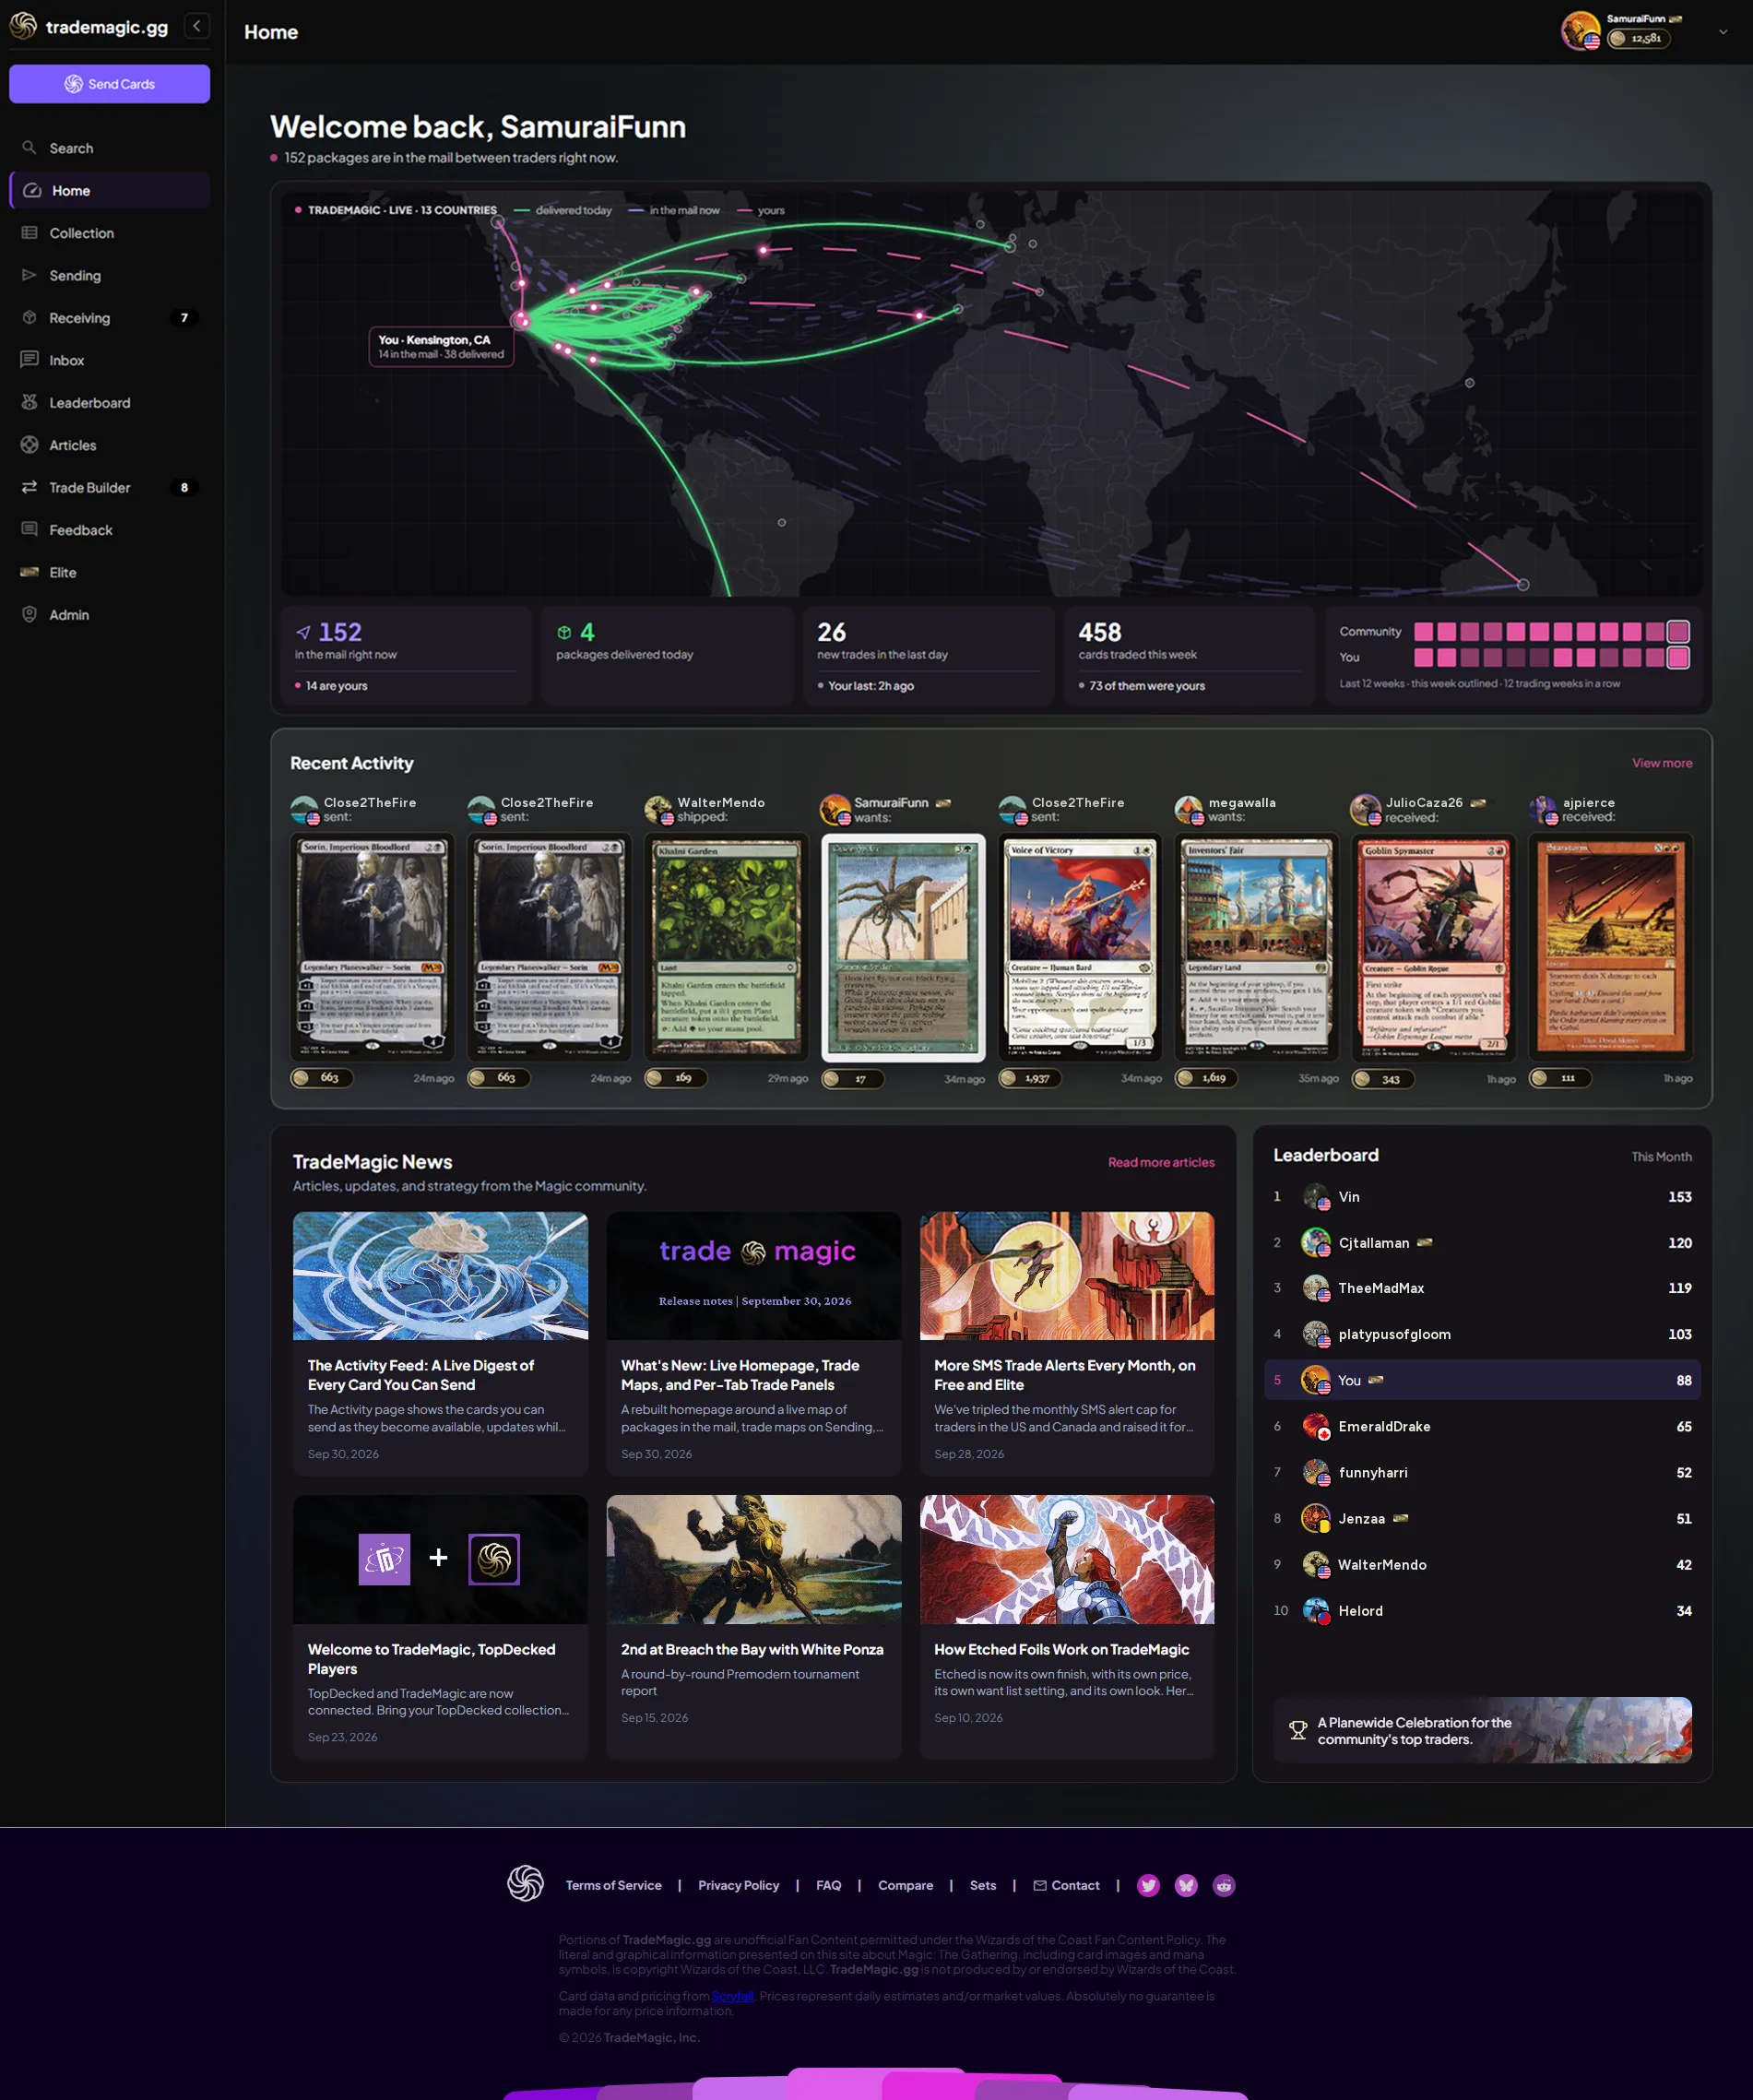This screenshot has width=1753, height=2100.
Task: Open the Read more articles link
Action: pos(1161,1162)
